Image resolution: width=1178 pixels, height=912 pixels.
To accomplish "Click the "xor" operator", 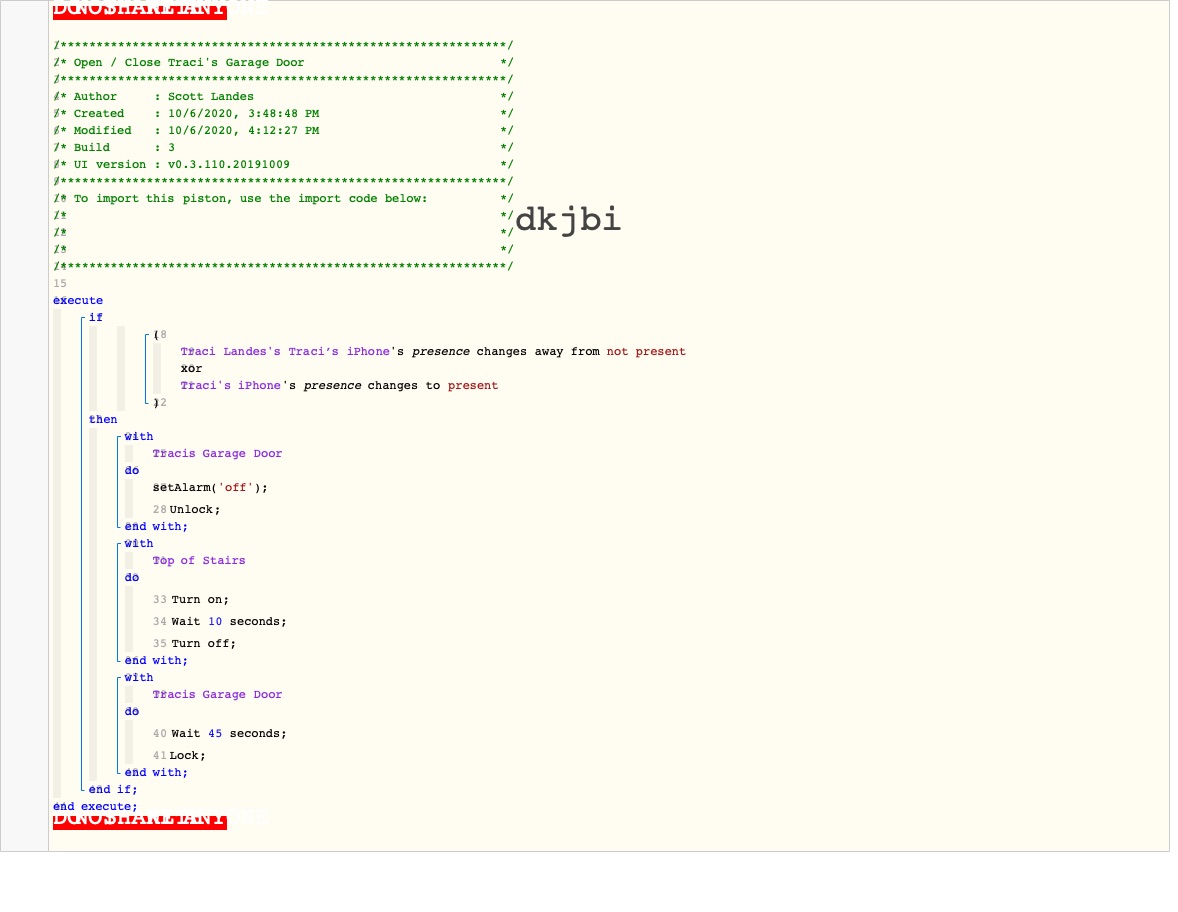I will point(192,368).
